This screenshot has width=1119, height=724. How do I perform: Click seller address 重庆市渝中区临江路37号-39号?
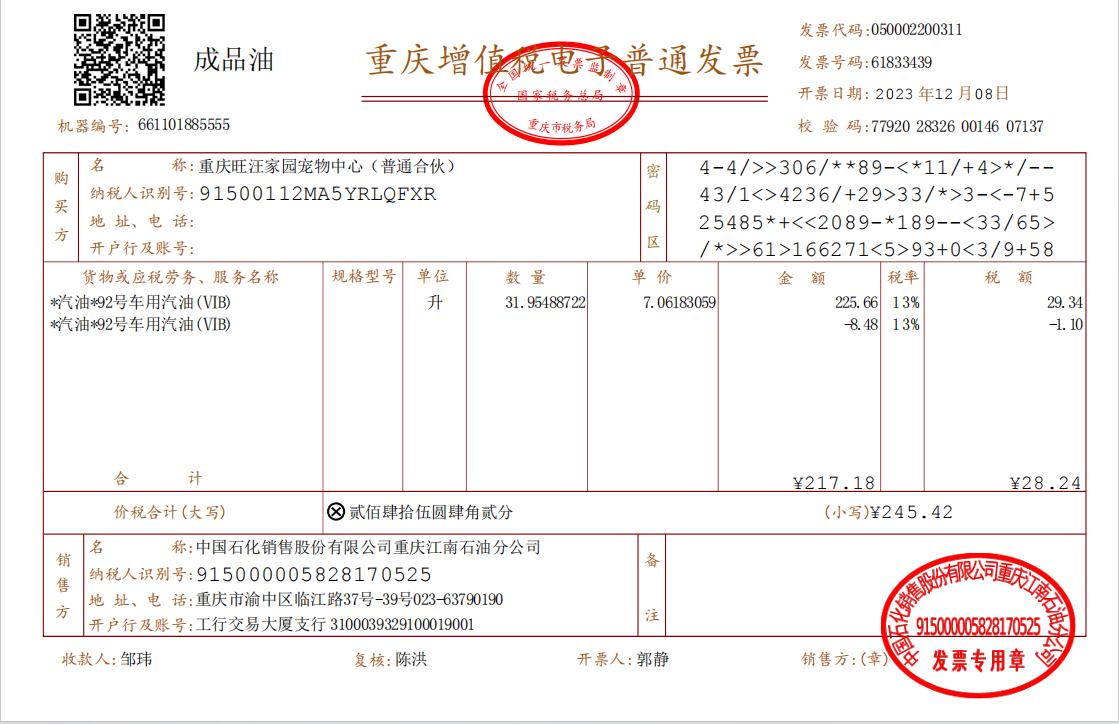tap(305, 599)
